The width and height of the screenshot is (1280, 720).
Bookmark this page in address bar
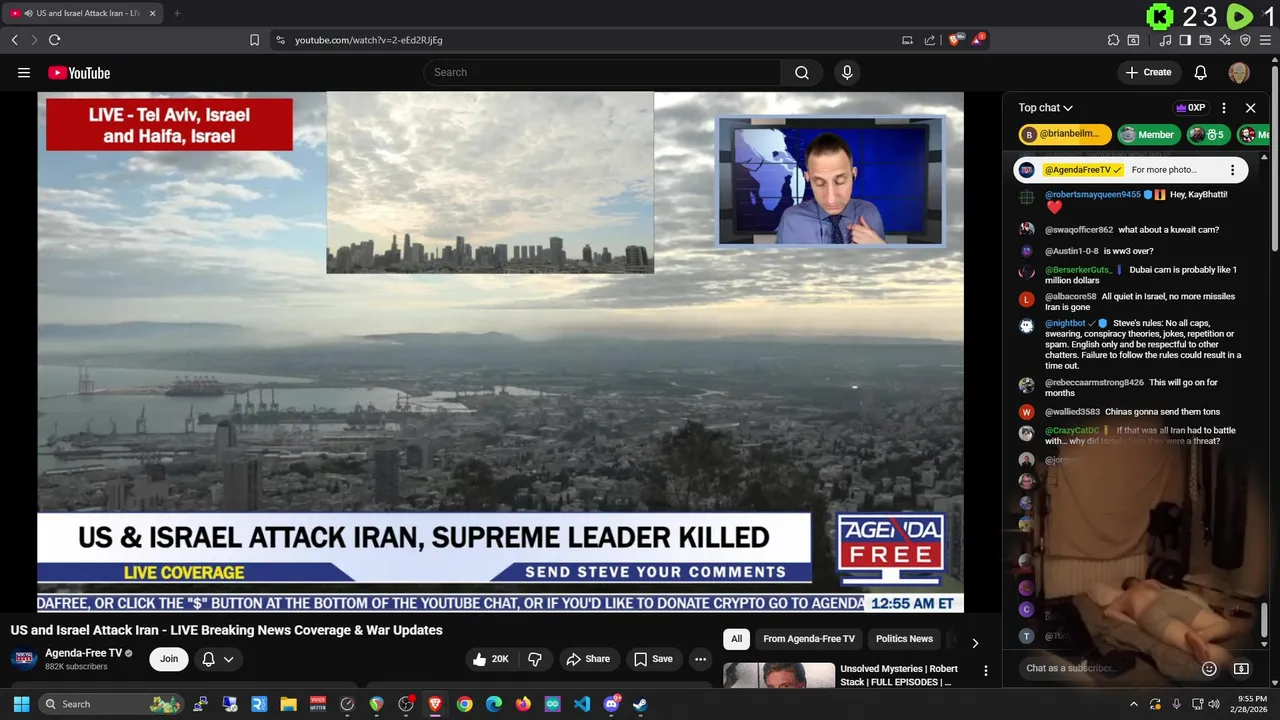pyautogui.click(x=254, y=40)
